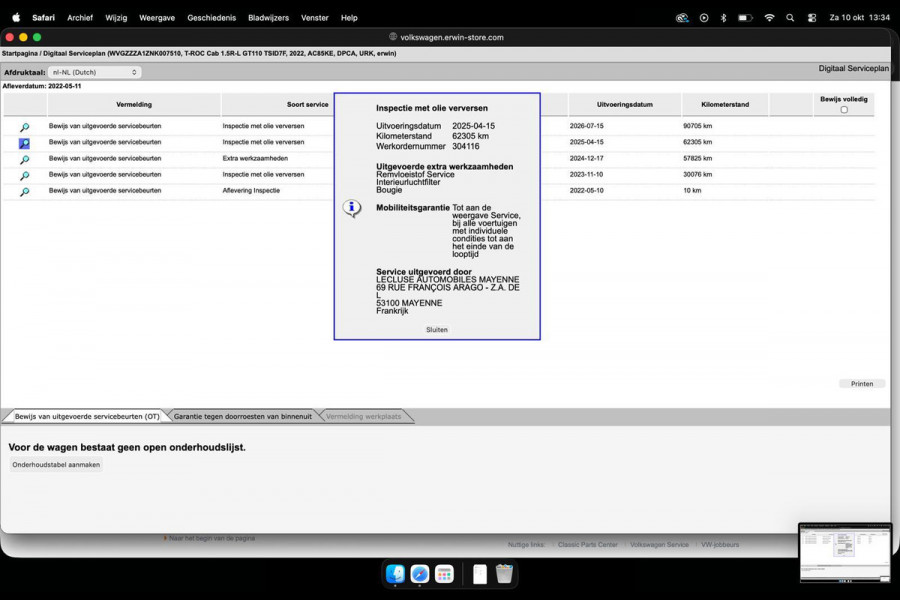This screenshot has height=600, width=900.
Task: Visit the Volkswagen Service link
Action: point(660,544)
